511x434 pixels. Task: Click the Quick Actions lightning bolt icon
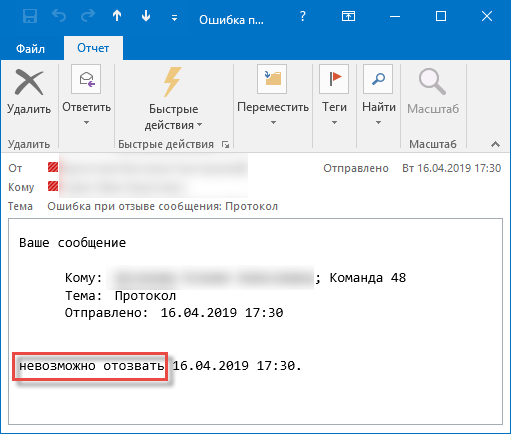(173, 82)
